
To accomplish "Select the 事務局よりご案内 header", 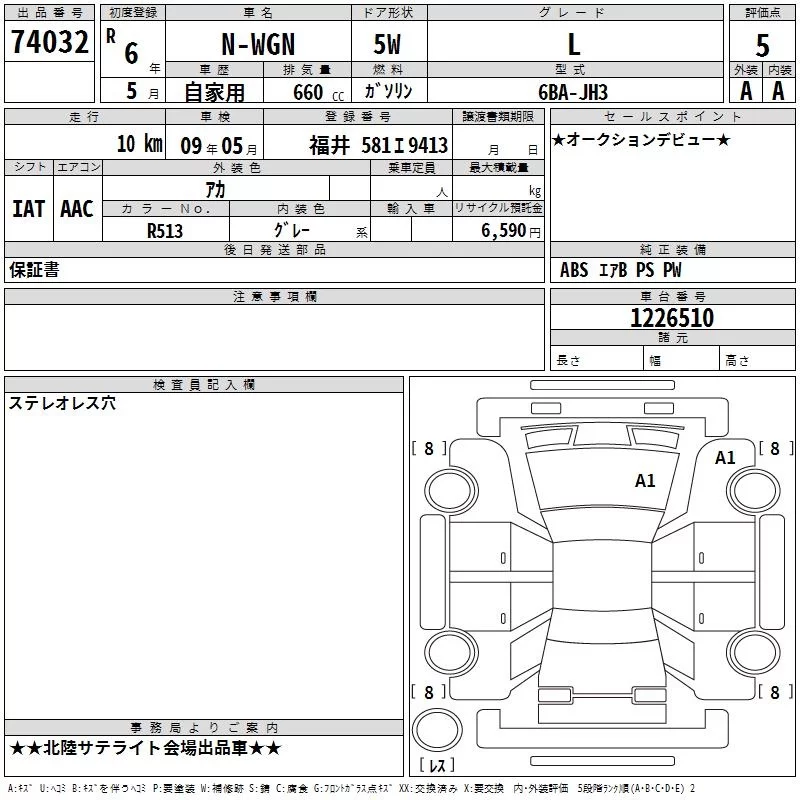I will pos(204,728).
